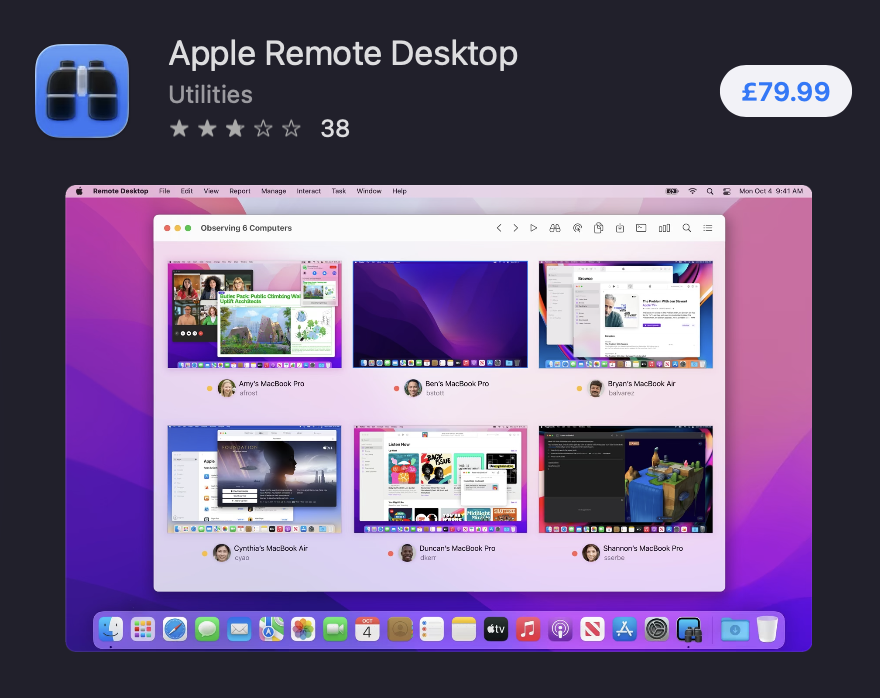
Task: Click the battery icon in menu bar
Action: coord(672,191)
